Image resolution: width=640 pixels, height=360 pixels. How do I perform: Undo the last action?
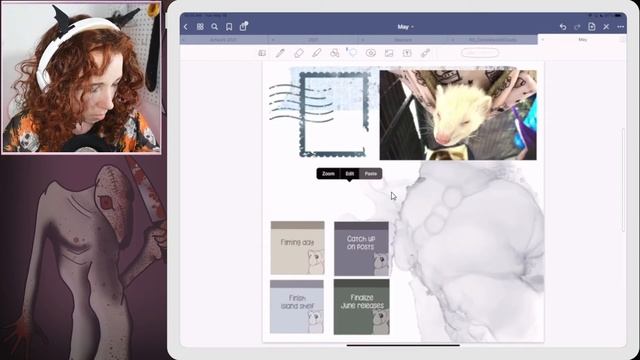click(563, 27)
